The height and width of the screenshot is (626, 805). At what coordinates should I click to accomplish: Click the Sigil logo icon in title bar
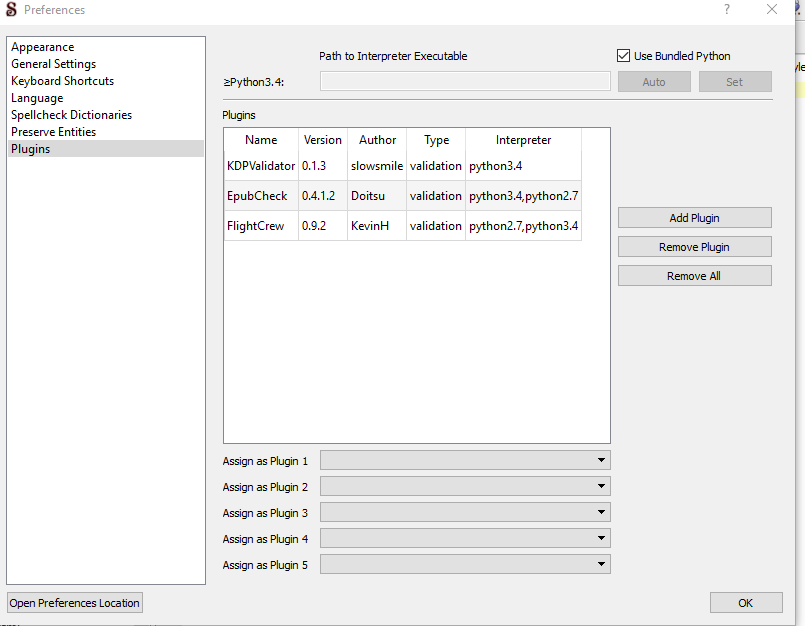[x=11, y=9]
